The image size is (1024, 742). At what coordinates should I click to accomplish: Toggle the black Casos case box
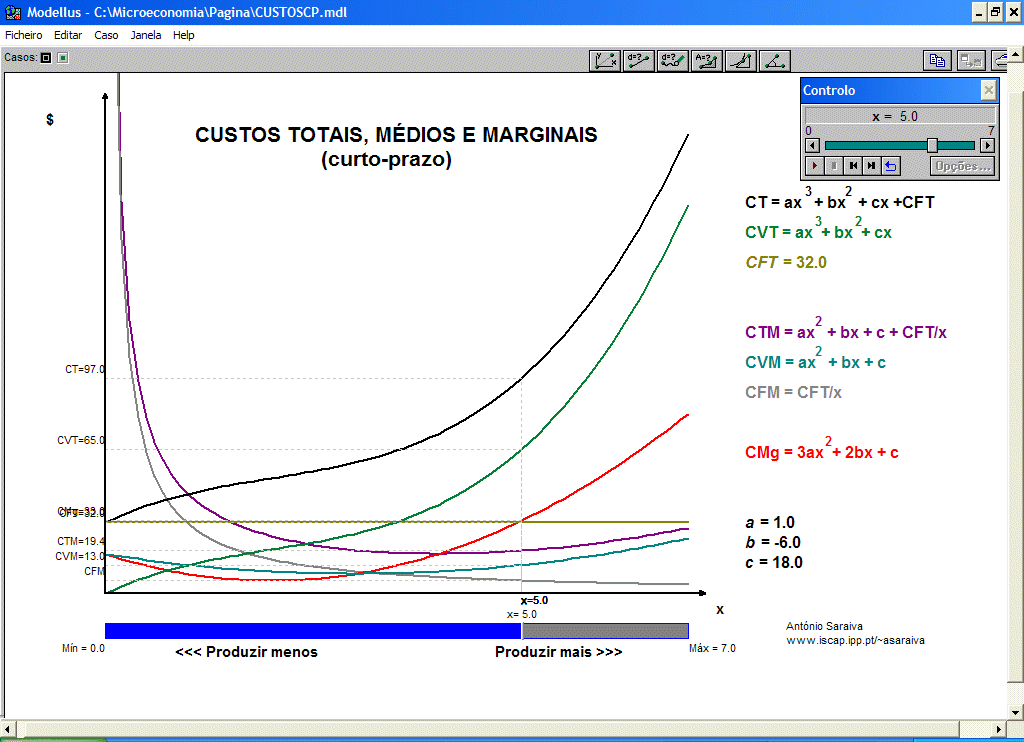click(x=46, y=58)
